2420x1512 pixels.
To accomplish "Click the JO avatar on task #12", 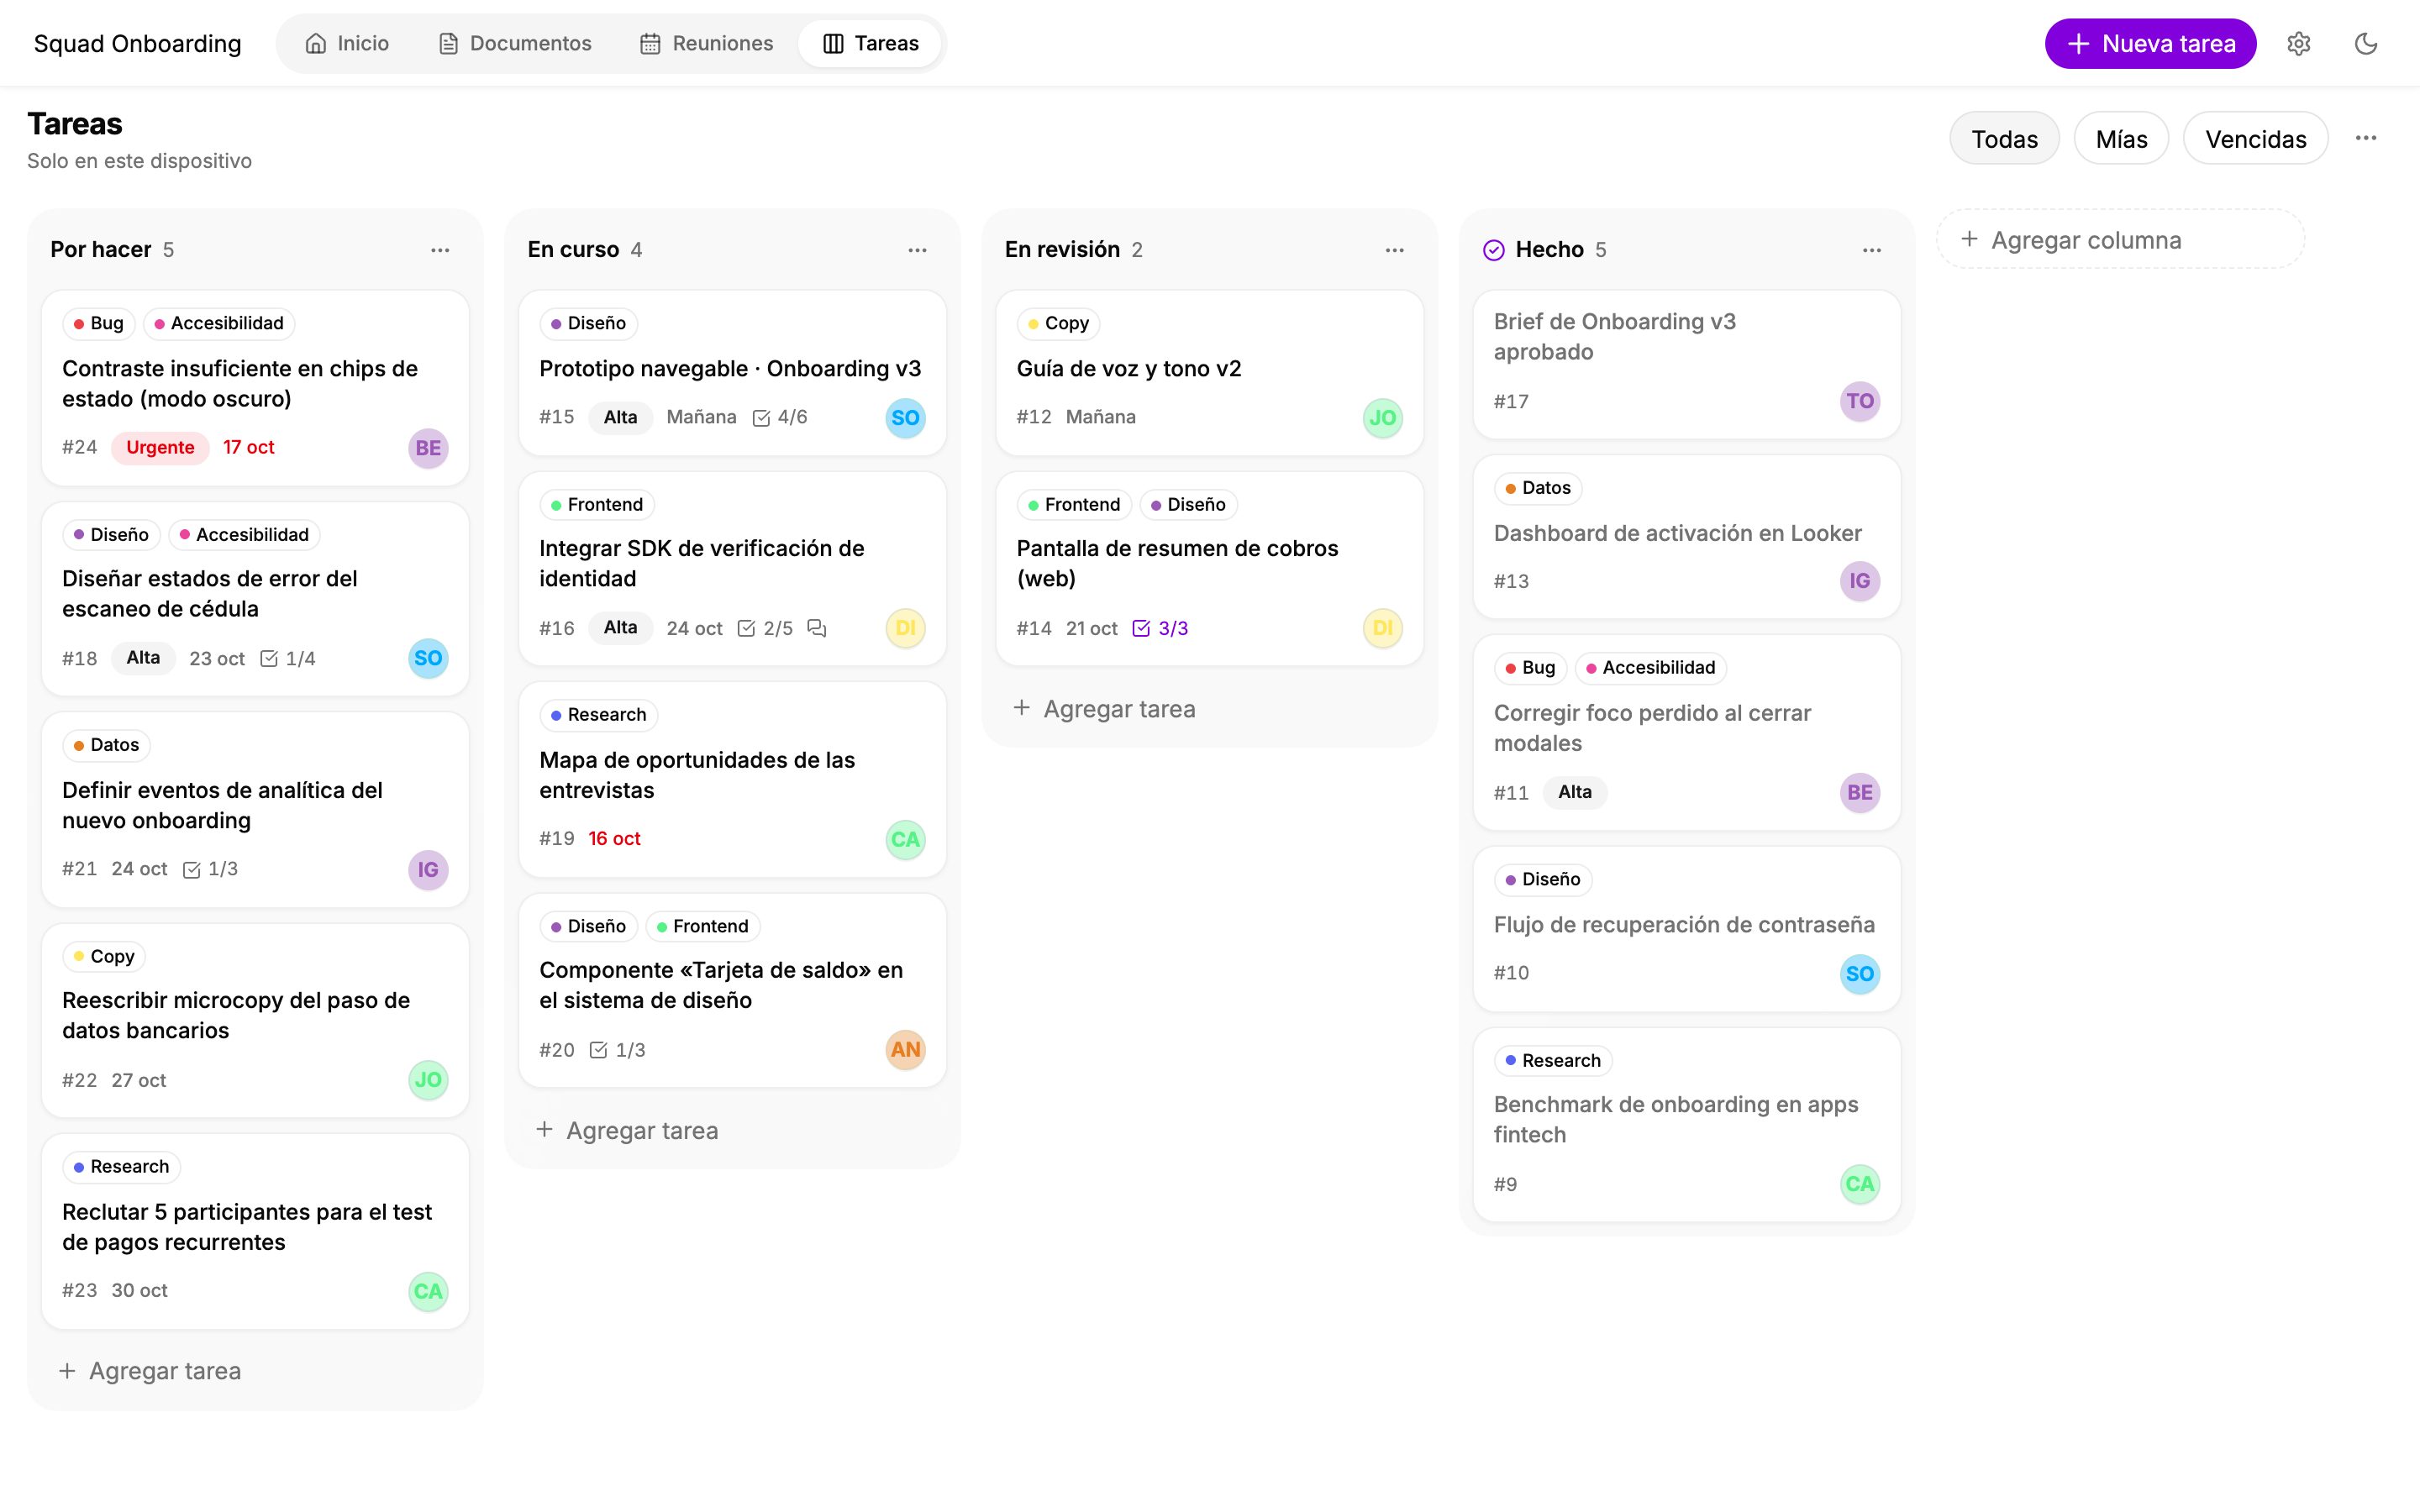I will (1382, 418).
